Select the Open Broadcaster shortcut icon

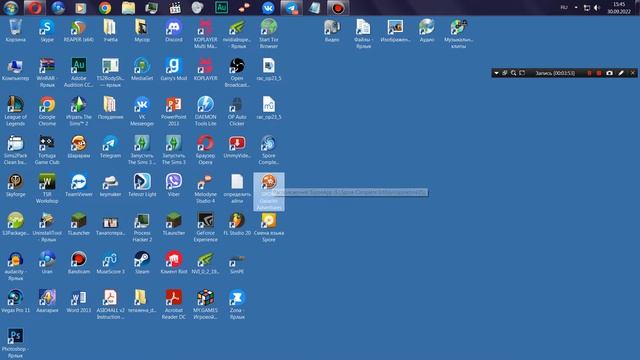pos(237,72)
